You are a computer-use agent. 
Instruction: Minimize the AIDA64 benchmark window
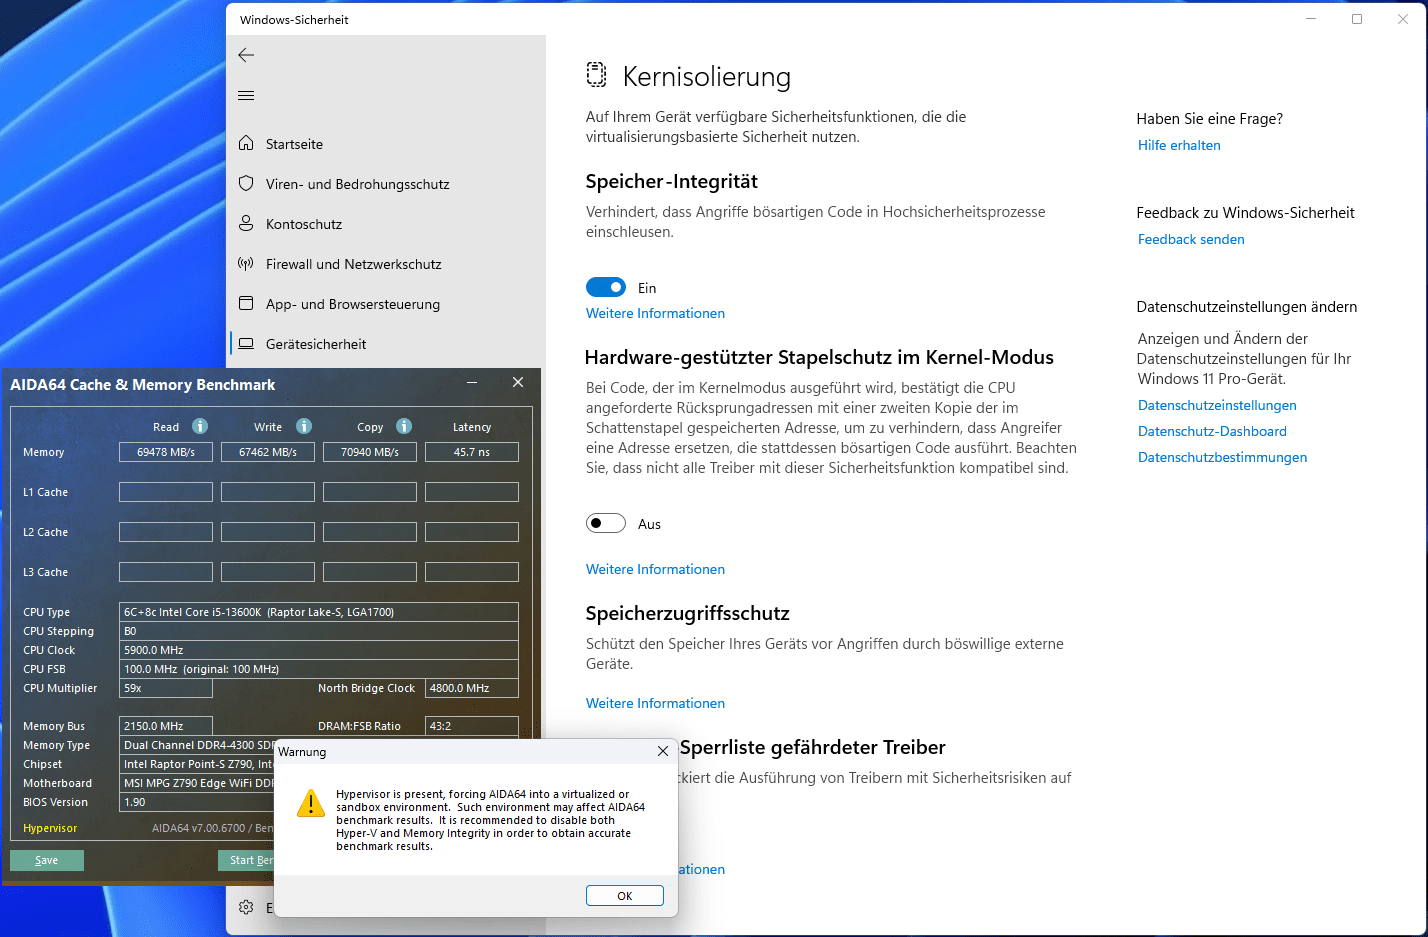(472, 382)
